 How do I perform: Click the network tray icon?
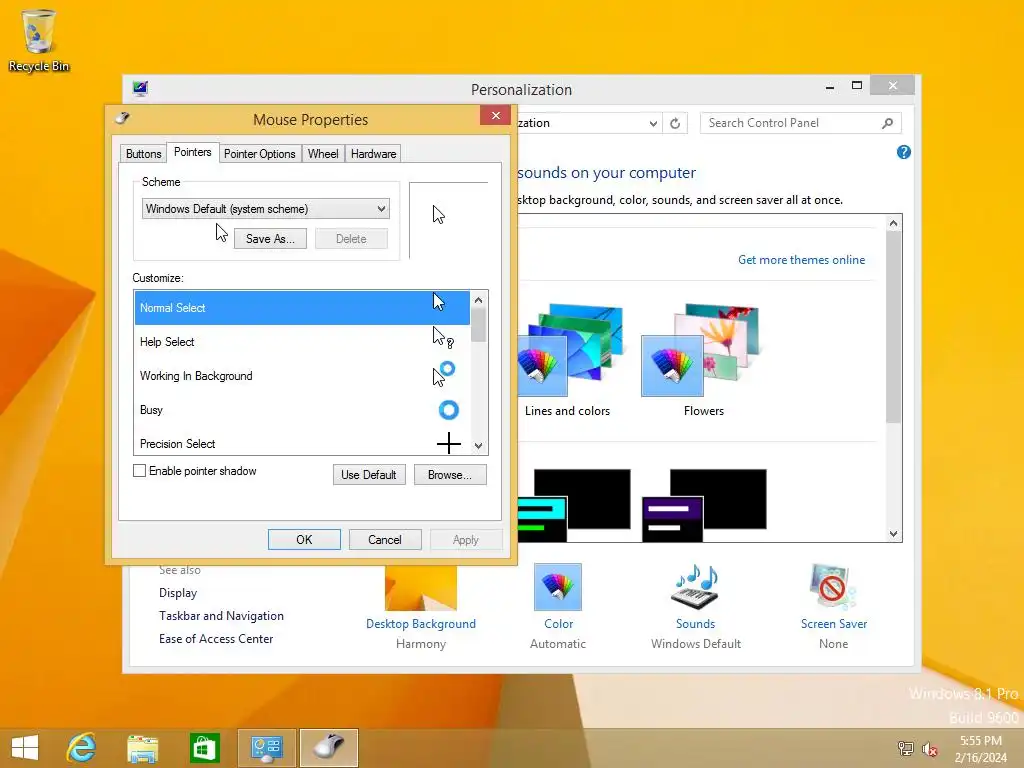coord(905,748)
